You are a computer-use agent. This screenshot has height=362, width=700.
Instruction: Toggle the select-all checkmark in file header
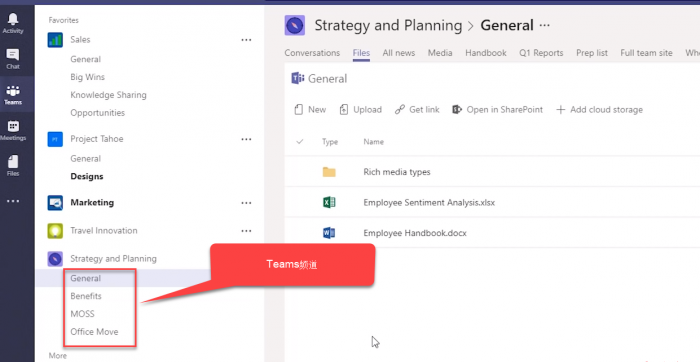click(300, 142)
